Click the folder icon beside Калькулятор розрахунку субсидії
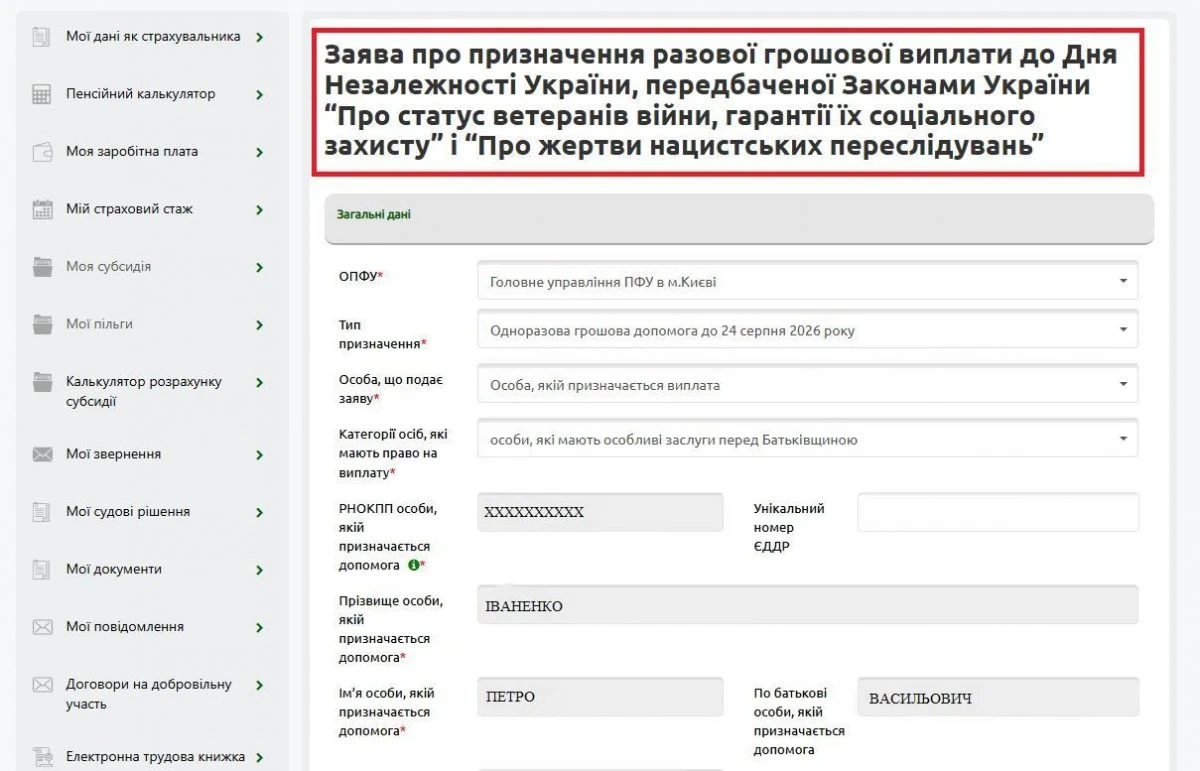Screen dimensions: 1200x771 tap(42, 382)
